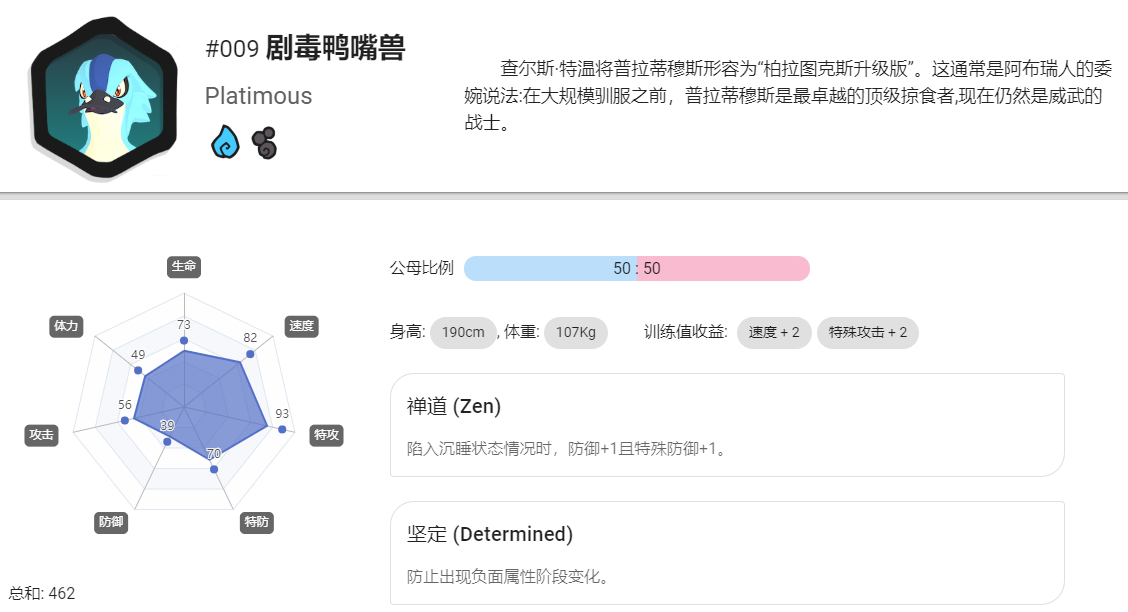Select the 生命 radar chart label

click(184, 267)
